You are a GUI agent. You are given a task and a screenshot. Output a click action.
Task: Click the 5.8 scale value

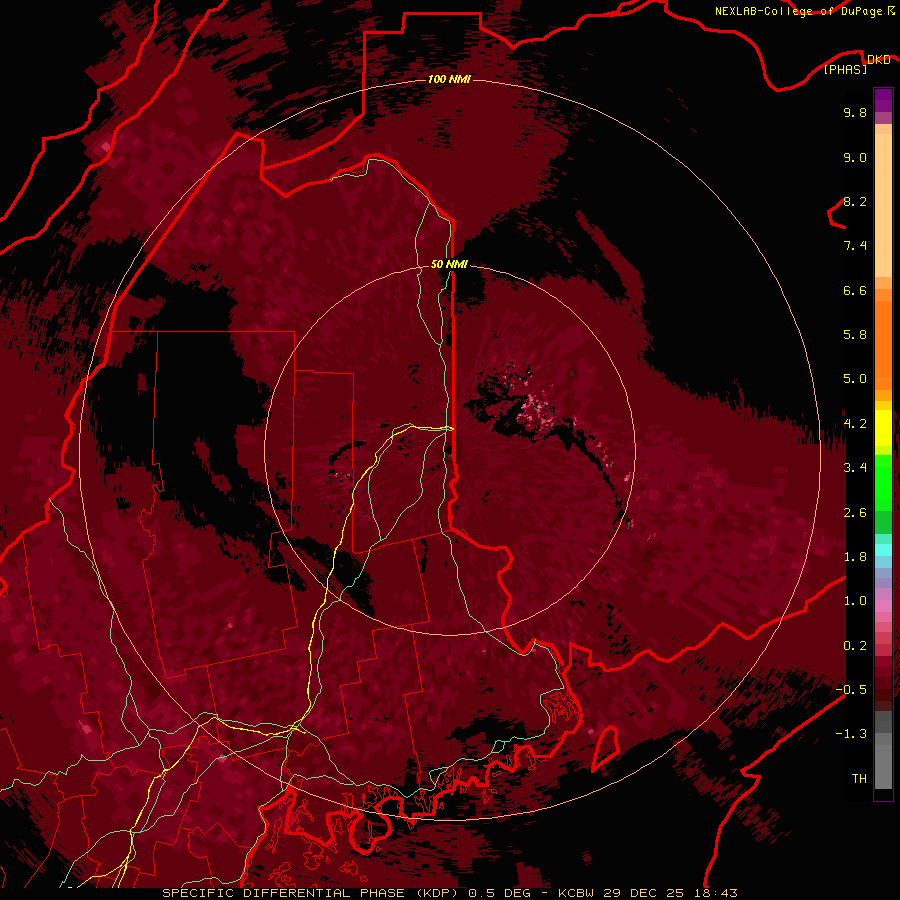(855, 335)
